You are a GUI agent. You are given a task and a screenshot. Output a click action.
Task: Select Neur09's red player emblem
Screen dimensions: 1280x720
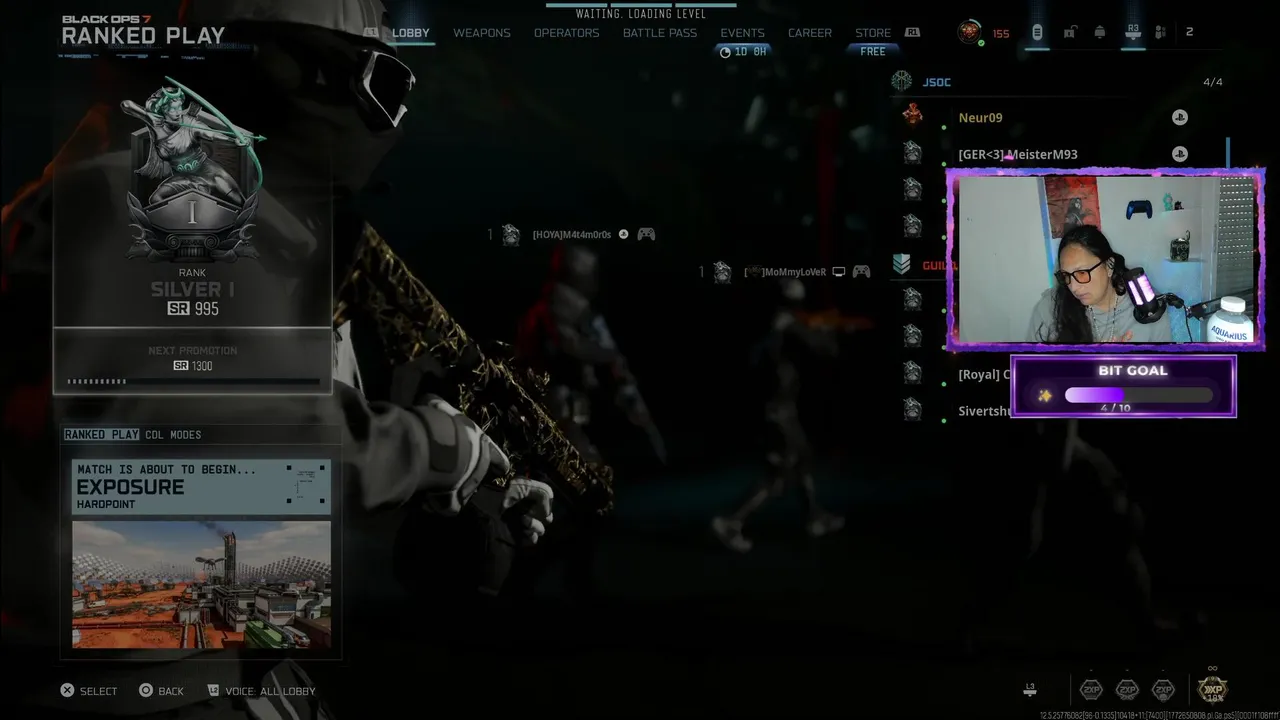[x=912, y=115]
